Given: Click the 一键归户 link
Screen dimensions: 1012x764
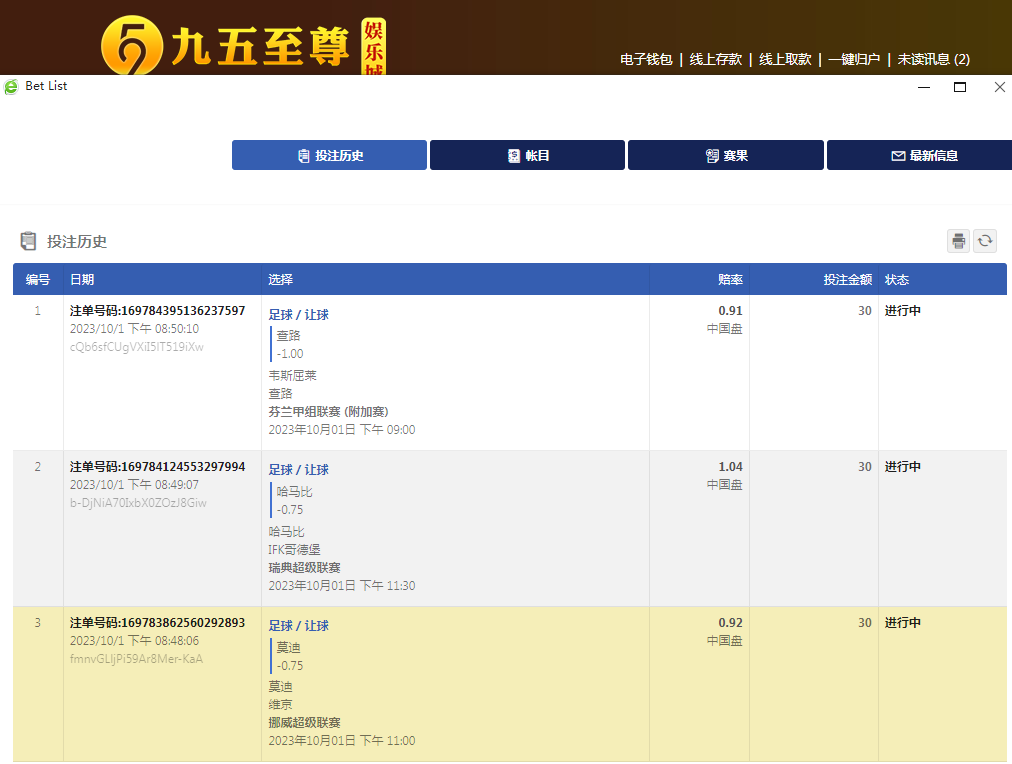Looking at the screenshot, I should pos(854,59).
